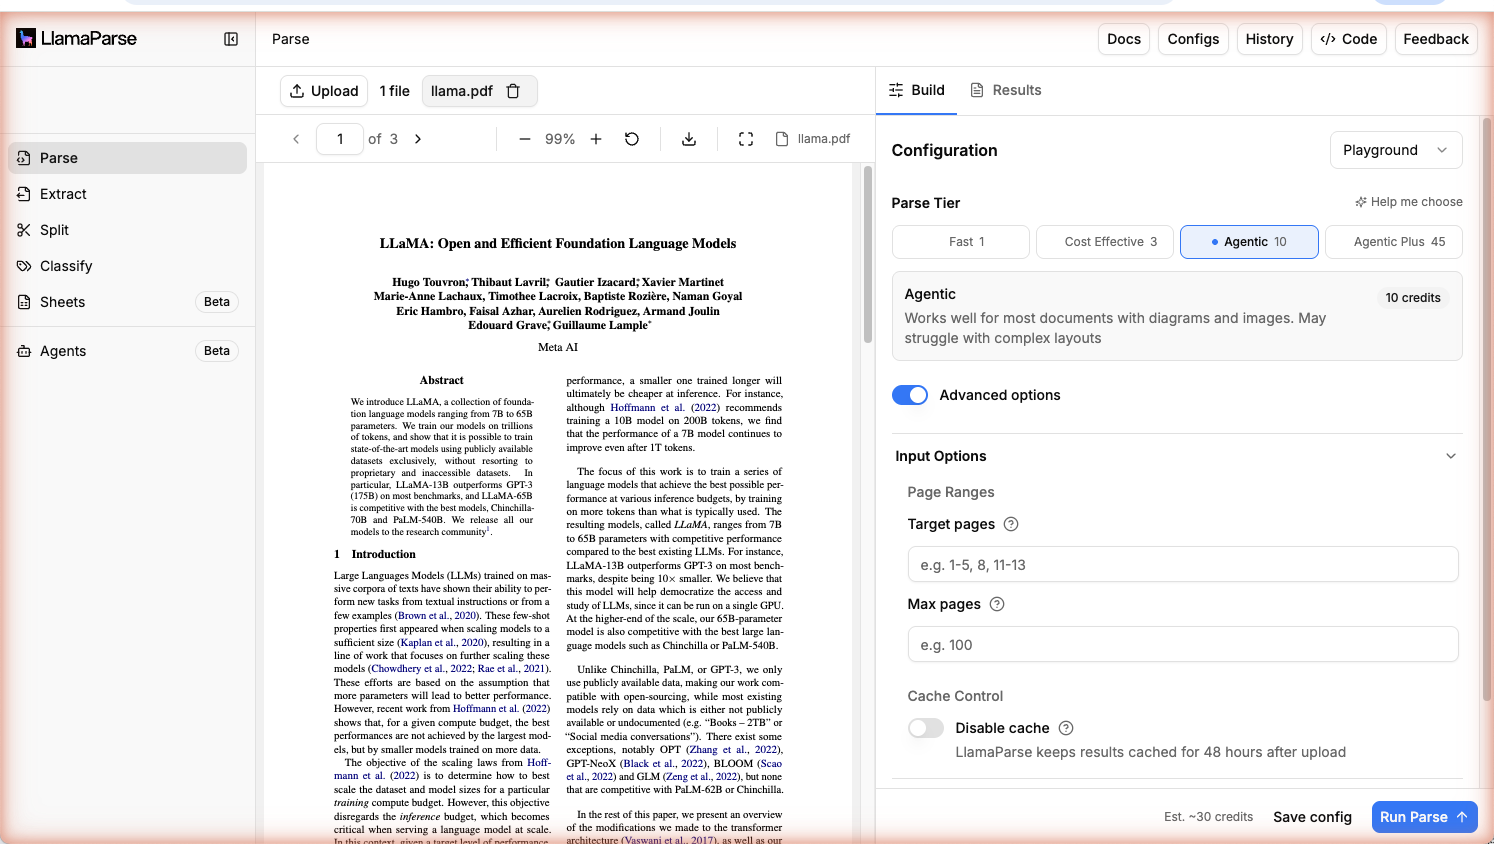The width and height of the screenshot is (1494, 844).
Task: Select the Split tool
Action: [54, 229]
